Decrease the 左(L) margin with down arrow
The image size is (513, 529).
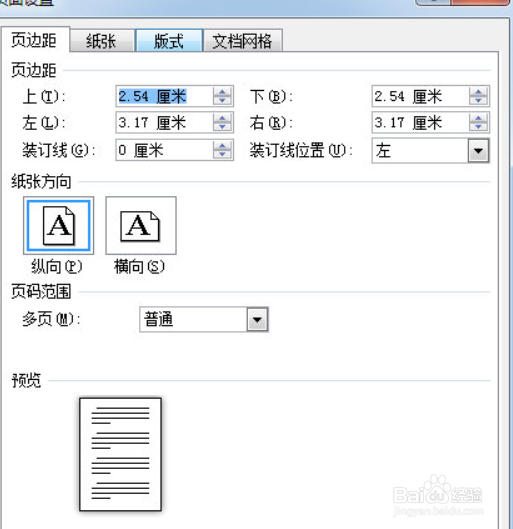[223, 127]
